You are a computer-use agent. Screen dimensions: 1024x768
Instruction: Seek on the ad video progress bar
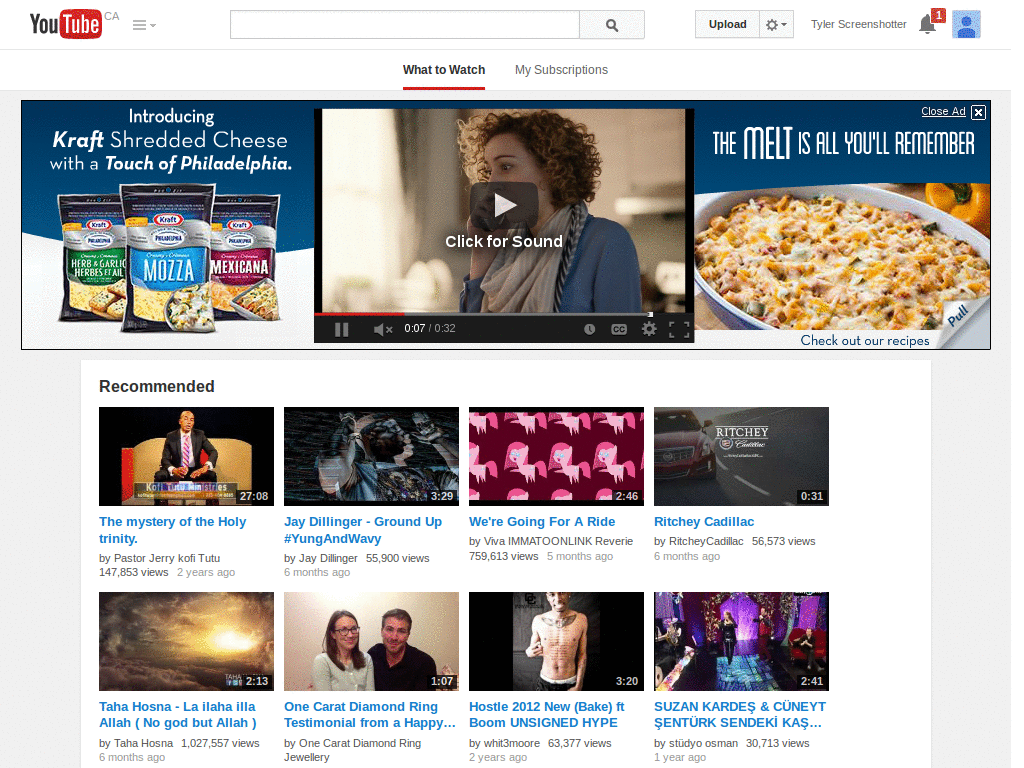(504, 314)
